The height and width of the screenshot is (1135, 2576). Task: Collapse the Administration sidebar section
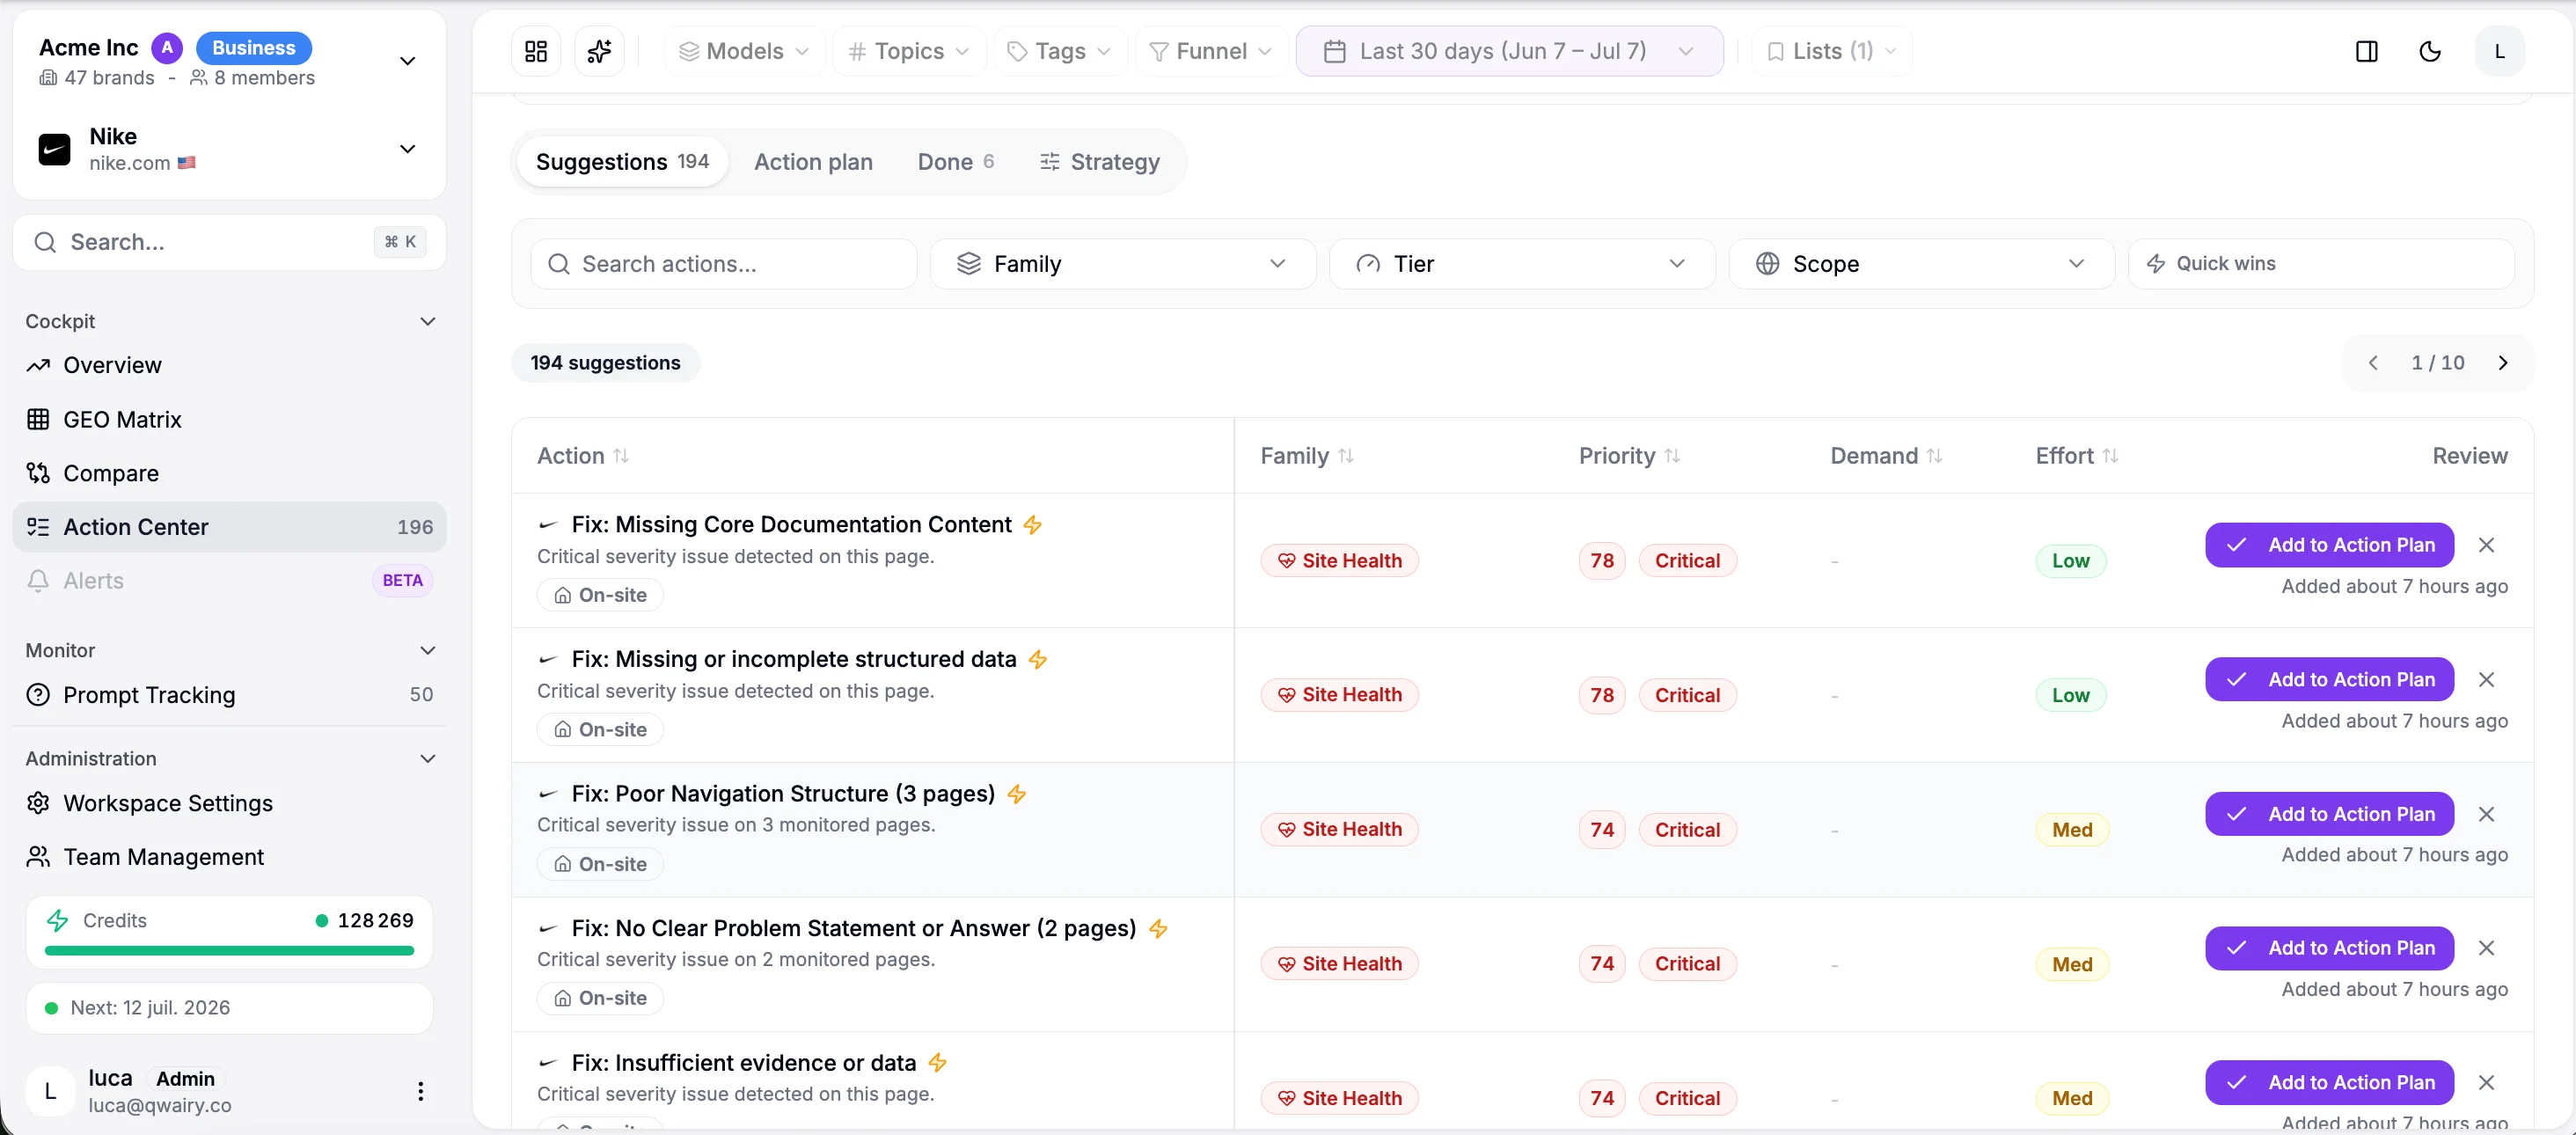428,759
